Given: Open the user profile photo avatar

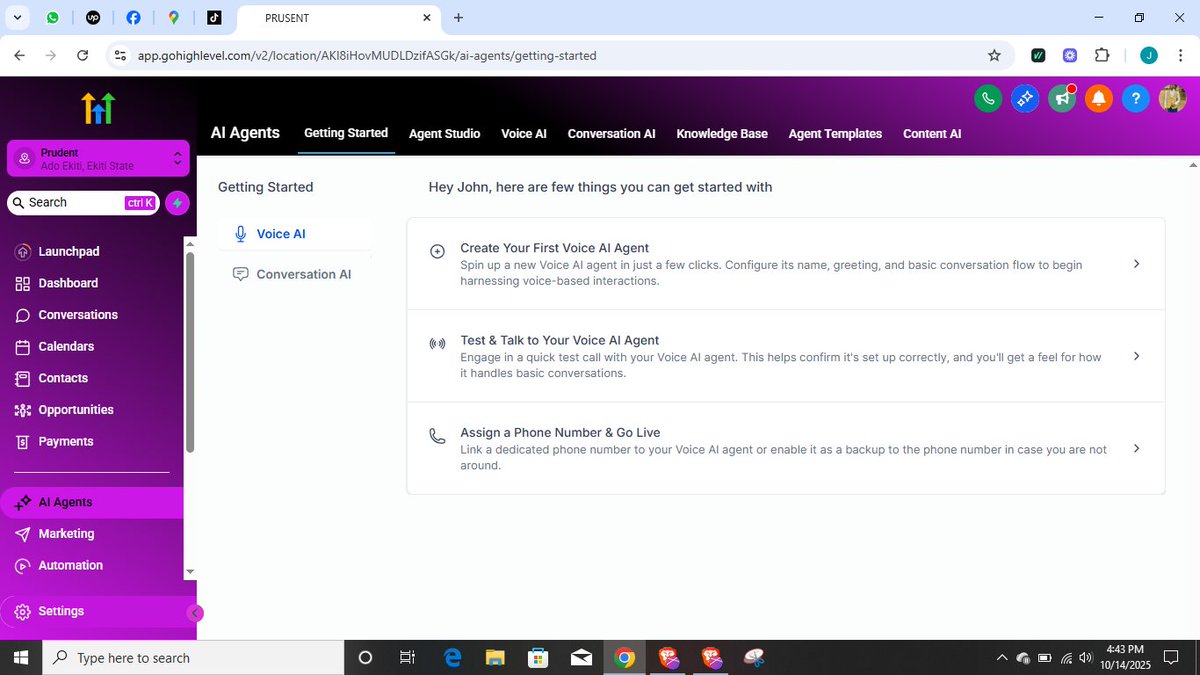Looking at the screenshot, I should click(1172, 98).
